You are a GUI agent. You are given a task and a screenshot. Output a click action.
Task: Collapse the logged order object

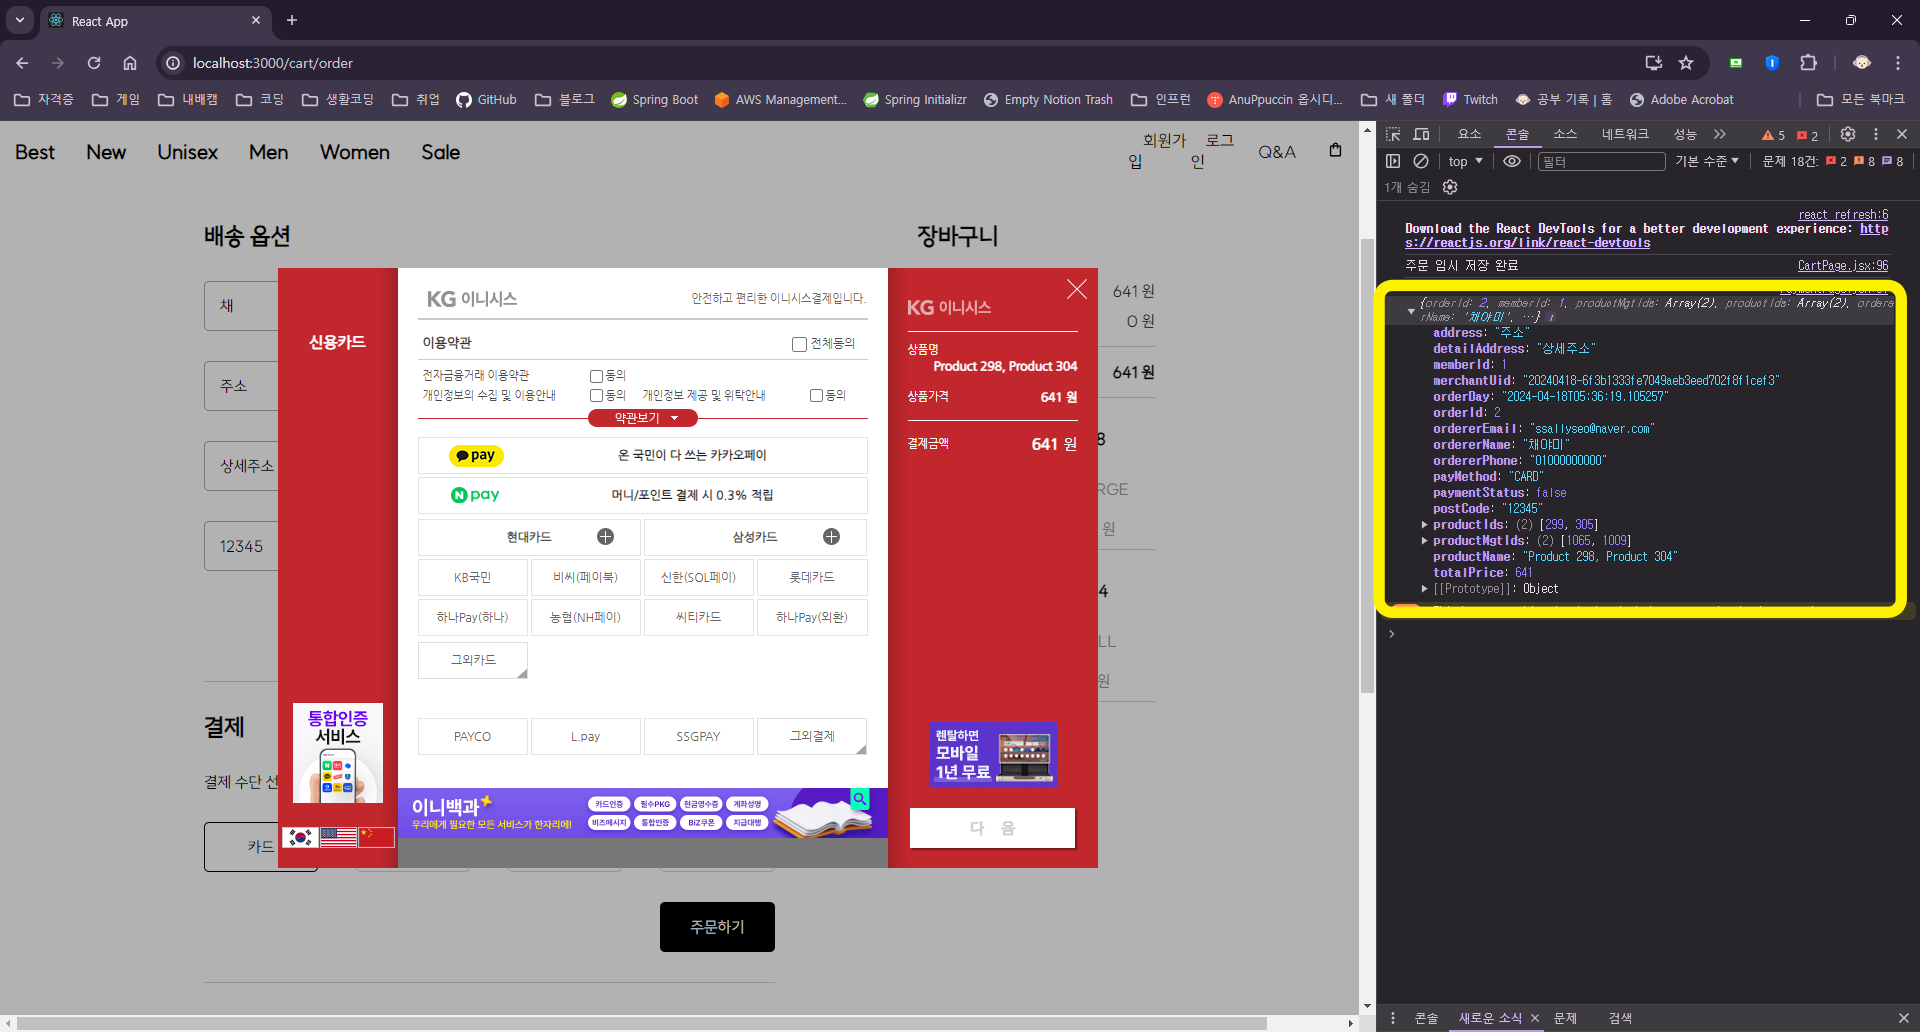pyautogui.click(x=1411, y=310)
